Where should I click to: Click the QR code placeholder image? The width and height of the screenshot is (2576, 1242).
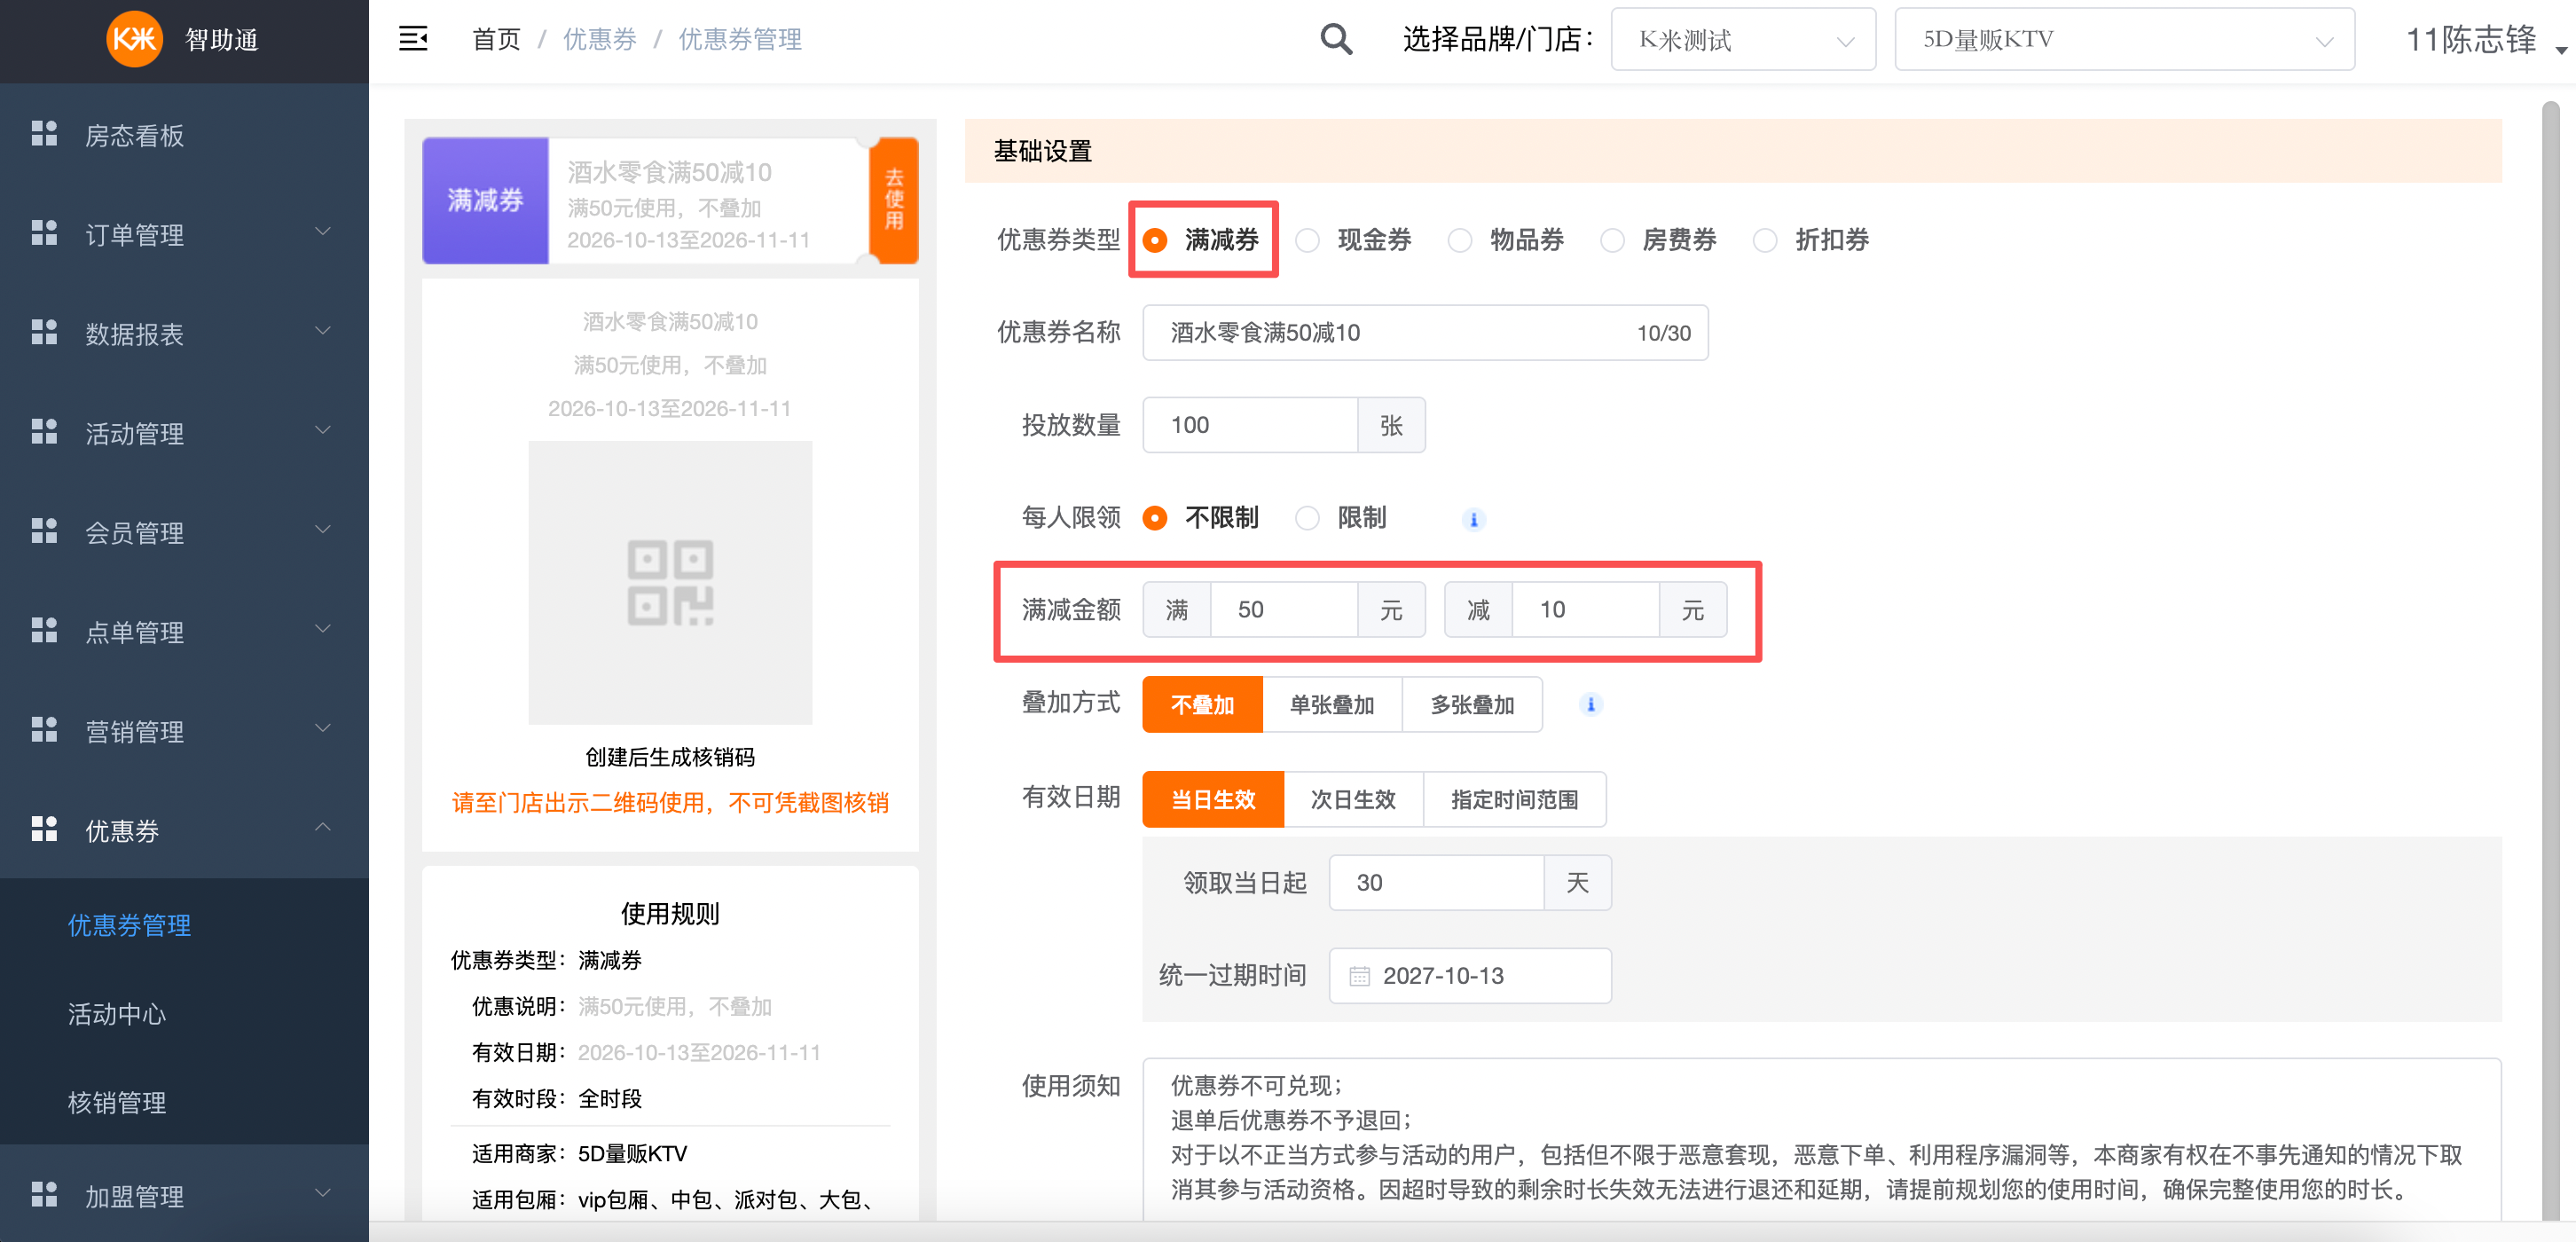[670, 583]
